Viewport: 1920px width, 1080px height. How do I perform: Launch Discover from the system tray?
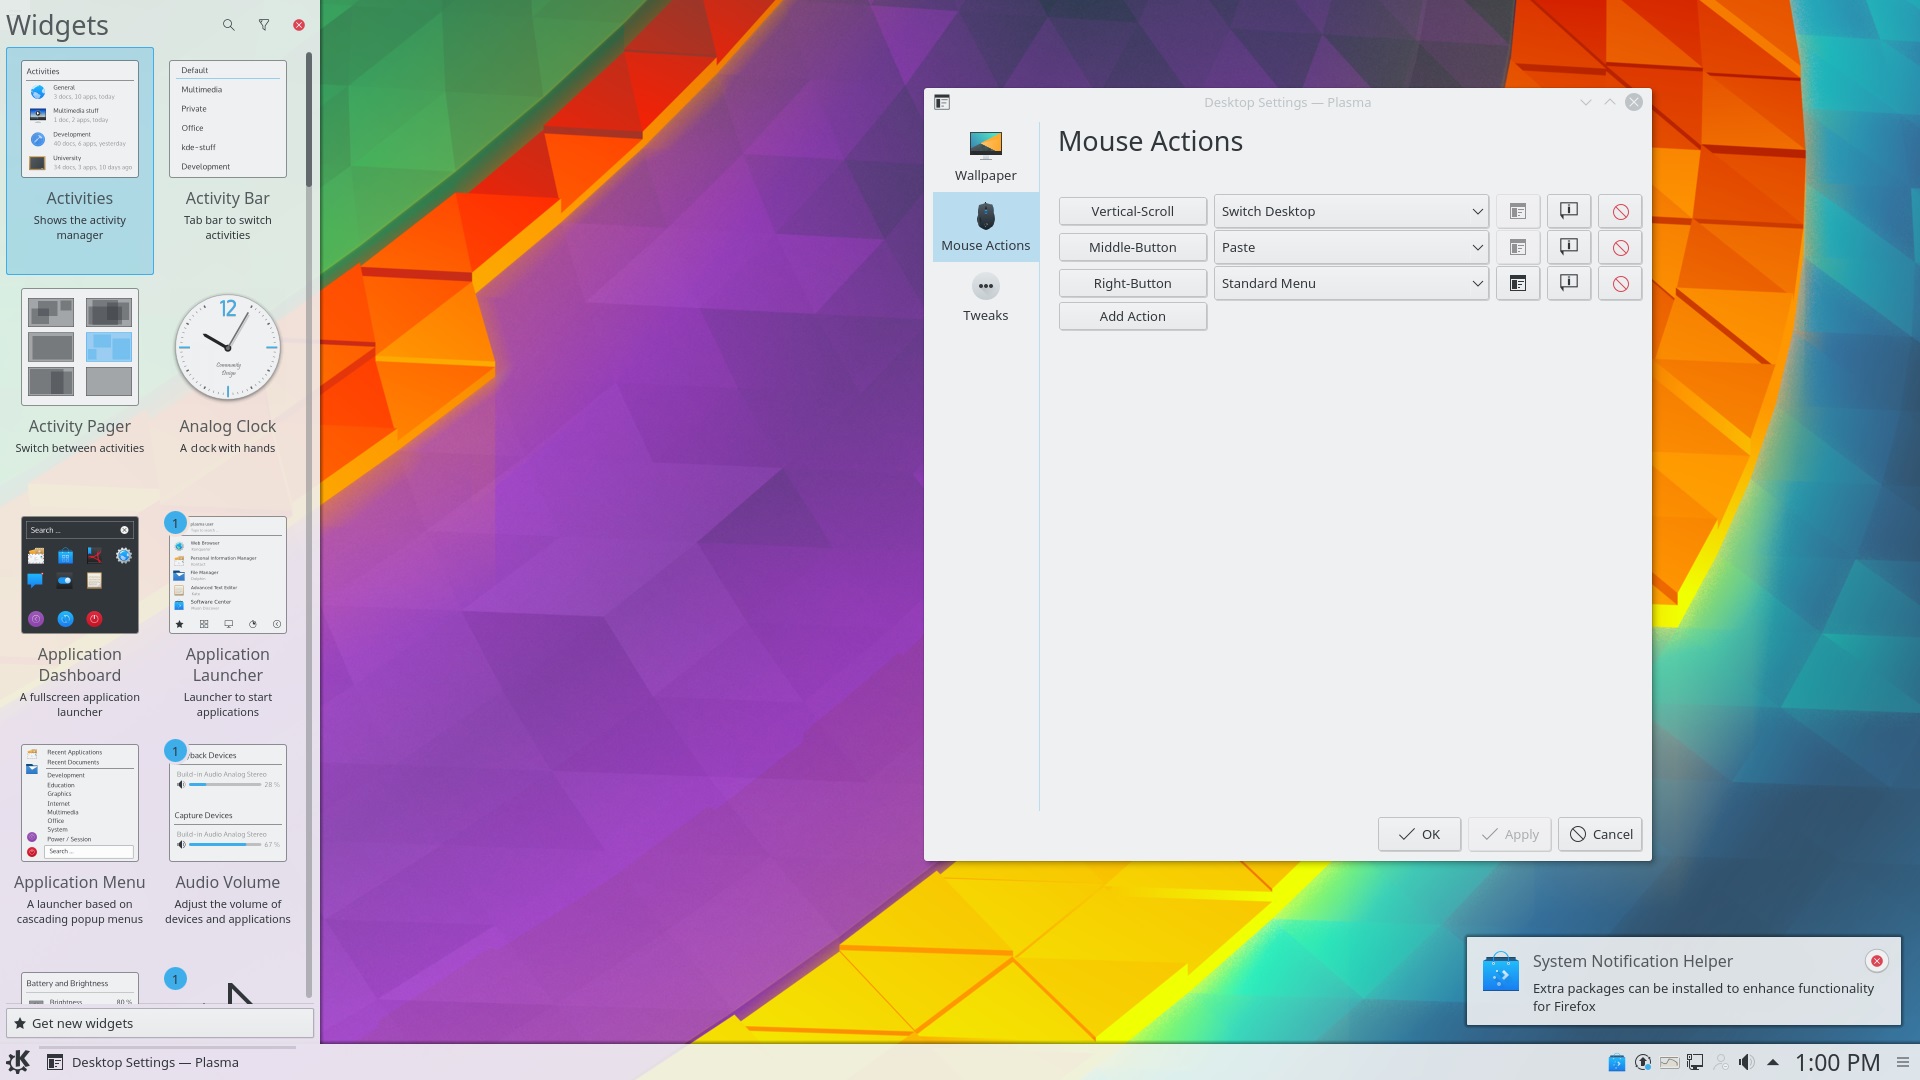[x=1618, y=1062]
